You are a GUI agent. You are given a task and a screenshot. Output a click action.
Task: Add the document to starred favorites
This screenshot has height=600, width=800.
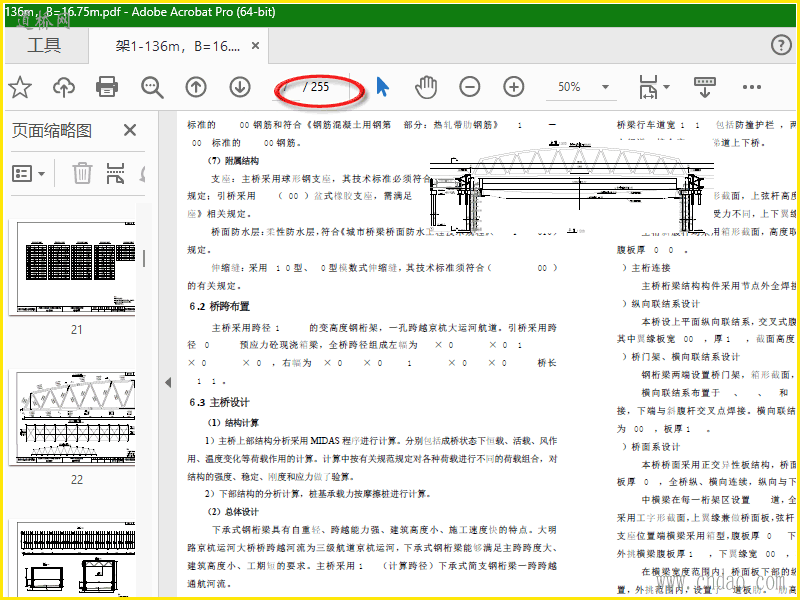(20, 87)
